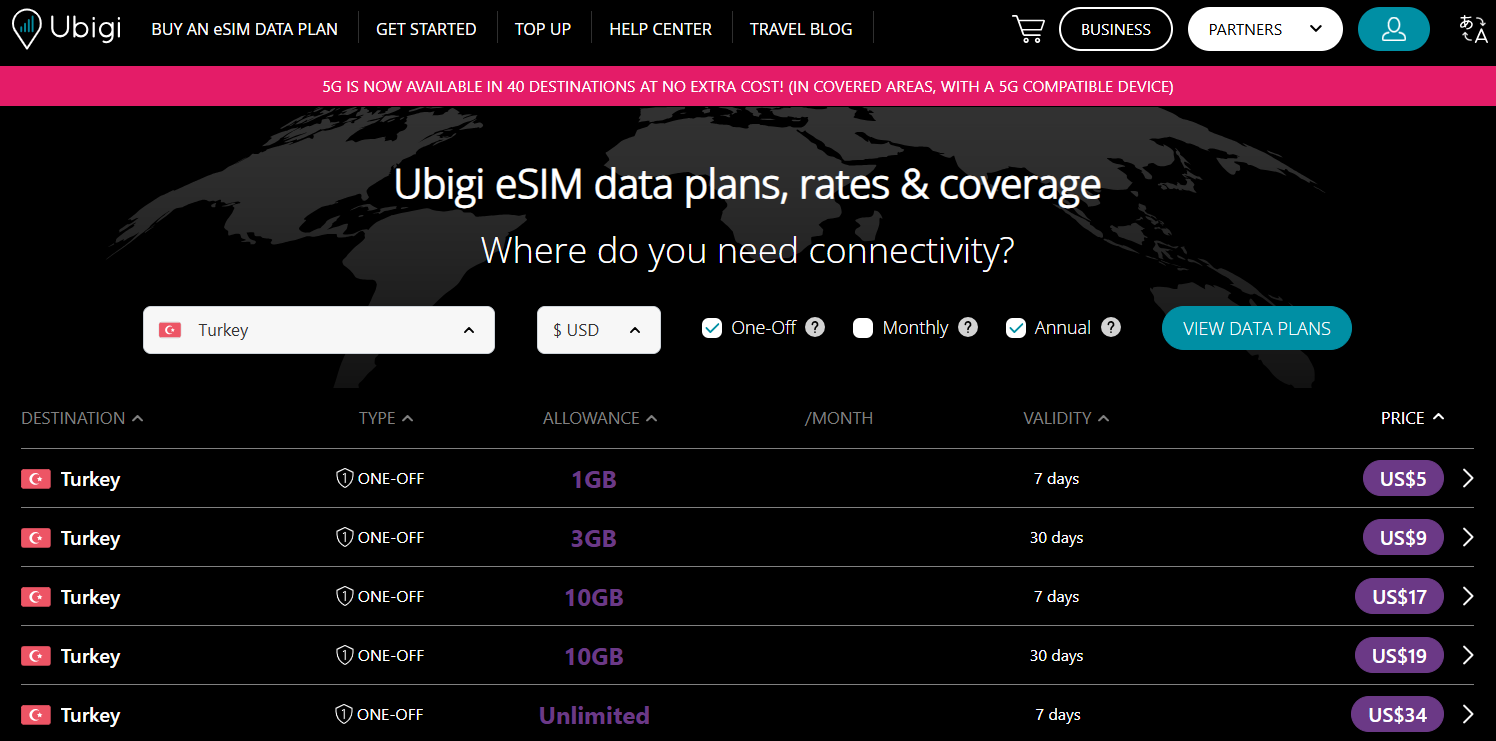Go to Travel Blog menu item
The image size is (1496, 741).
pos(801,29)
